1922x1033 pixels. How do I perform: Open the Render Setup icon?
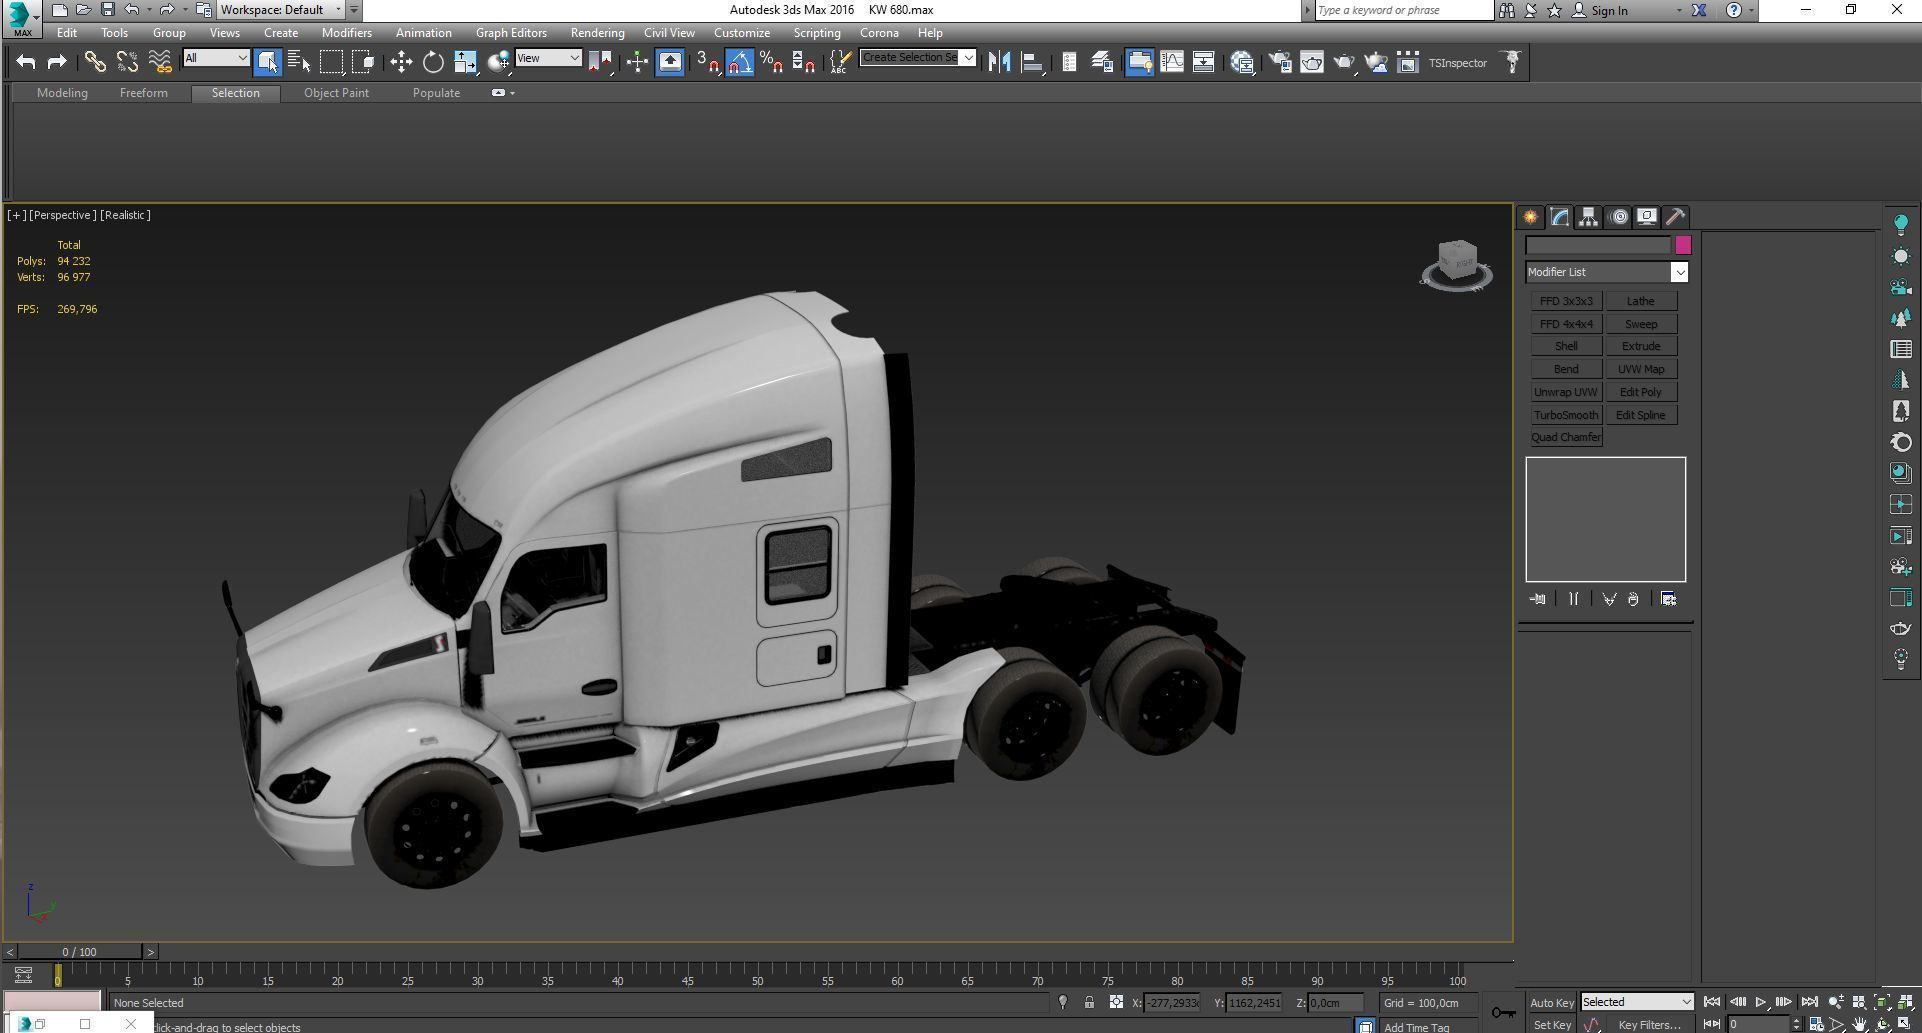[x=1280, y=62]
